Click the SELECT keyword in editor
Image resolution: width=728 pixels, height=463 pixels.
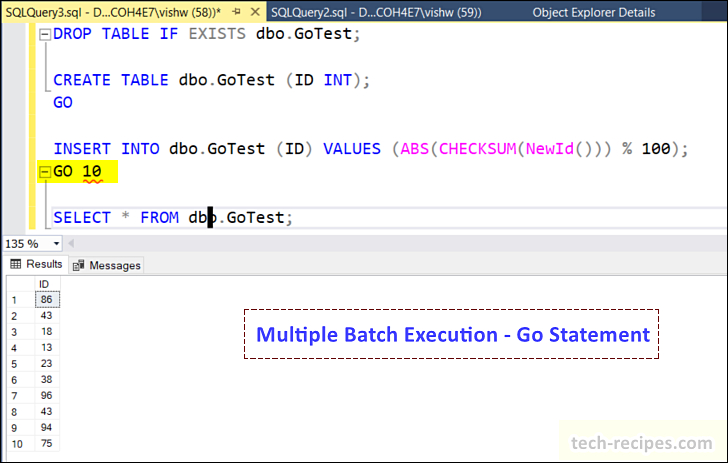(x=82, y=217)
